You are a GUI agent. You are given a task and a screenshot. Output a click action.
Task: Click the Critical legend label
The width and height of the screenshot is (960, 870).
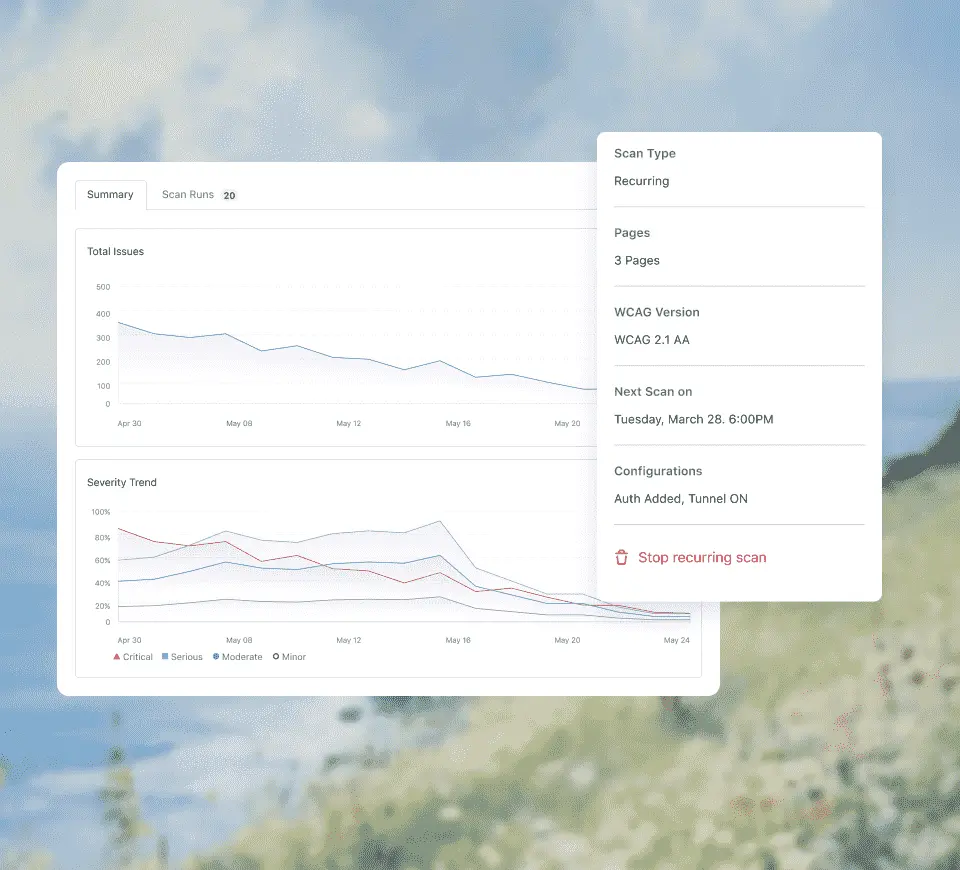click(138, 657)
